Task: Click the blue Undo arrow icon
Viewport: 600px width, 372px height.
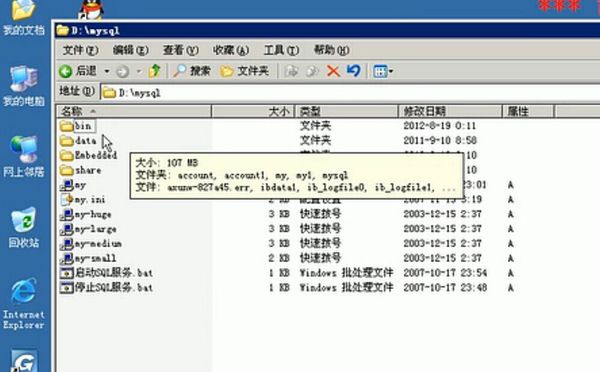Action: [354, 71]
